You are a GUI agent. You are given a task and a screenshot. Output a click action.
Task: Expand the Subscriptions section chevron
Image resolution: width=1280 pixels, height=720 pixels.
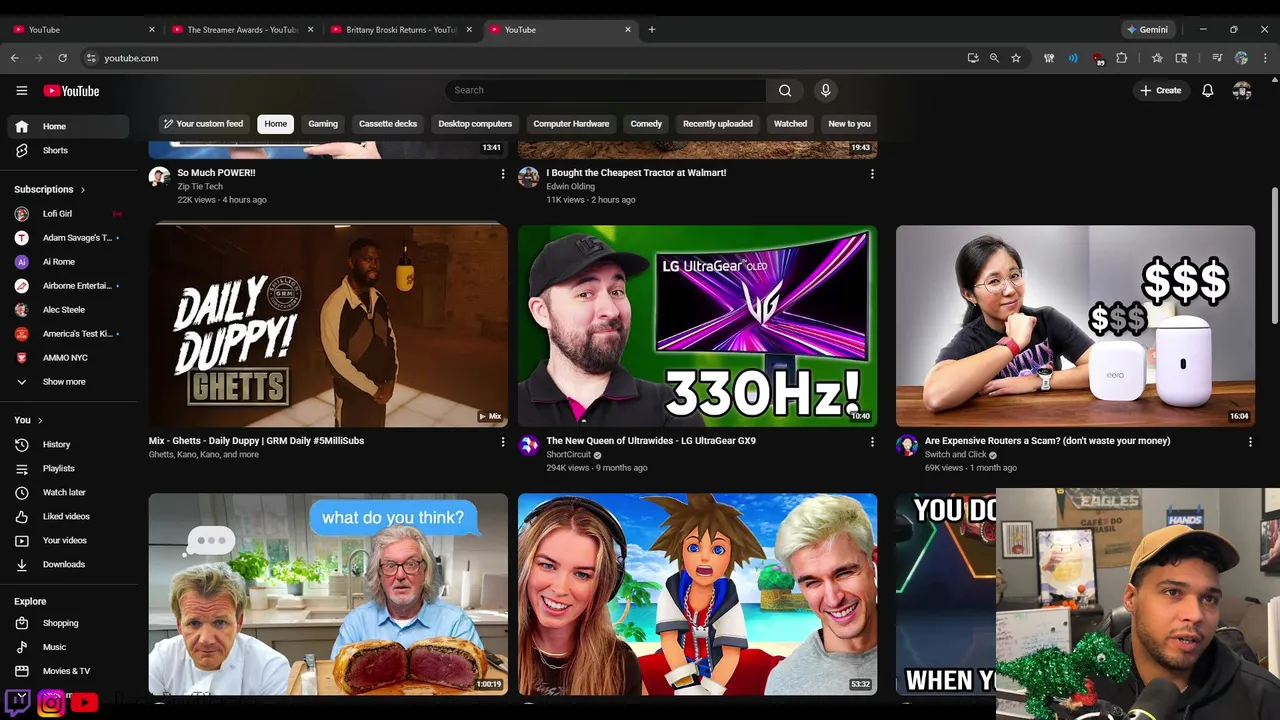click(83, 190)
